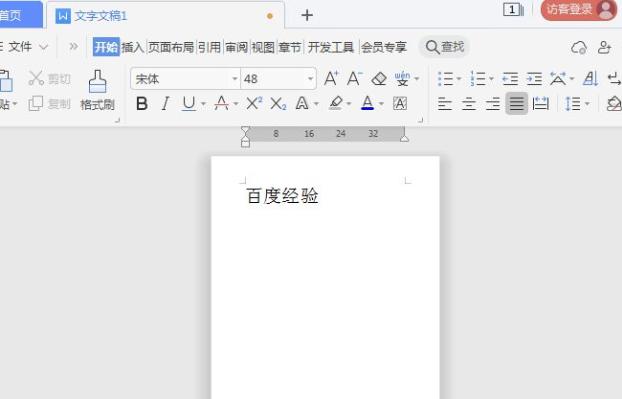Open underline style dropdown arrow
Image resolution: width=622 pixels, height=399 pixels.
tap(203, 104)
